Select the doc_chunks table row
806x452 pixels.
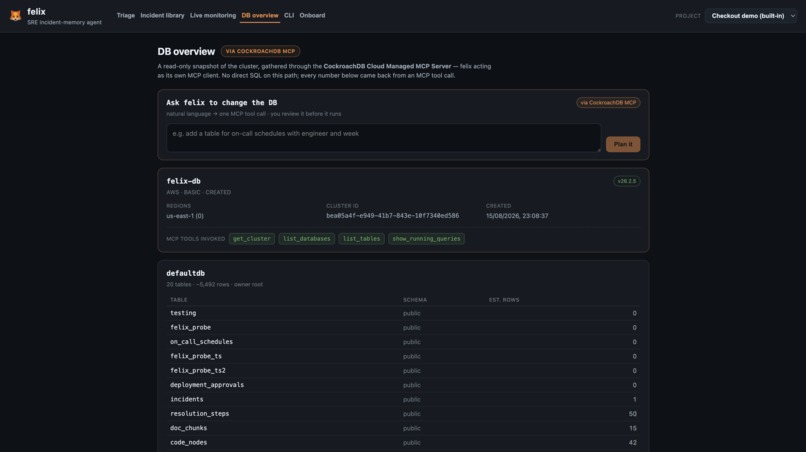click(x=403, y=428)
